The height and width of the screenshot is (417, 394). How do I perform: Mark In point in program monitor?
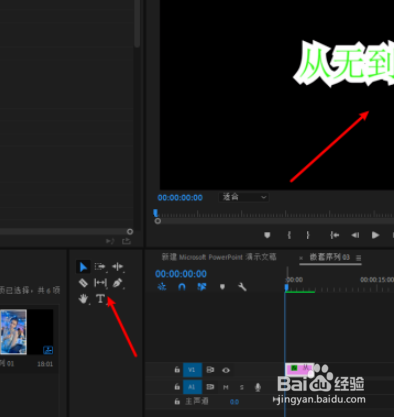[289, 235]
